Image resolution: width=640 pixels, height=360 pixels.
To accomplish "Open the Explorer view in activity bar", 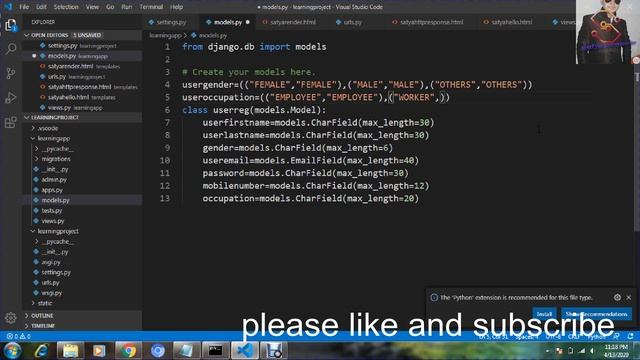I will coord(11,25).
